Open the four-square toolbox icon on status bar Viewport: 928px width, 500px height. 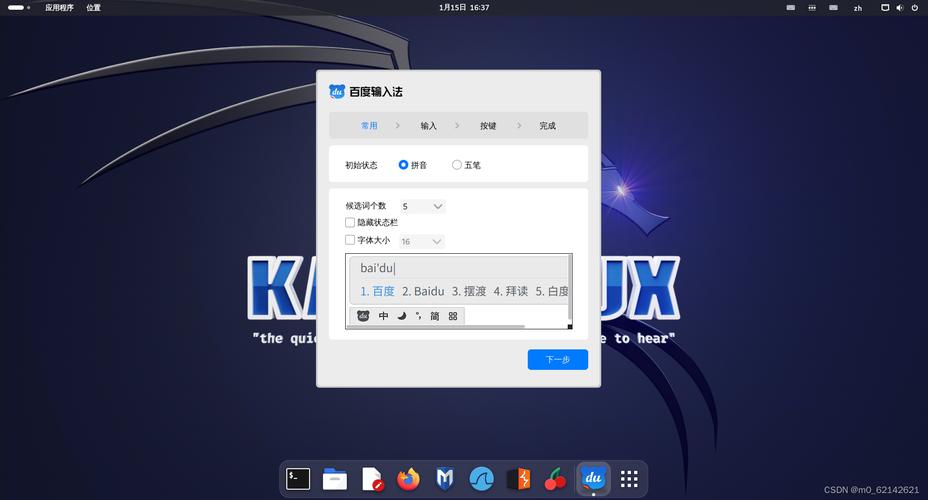point(453,316)
